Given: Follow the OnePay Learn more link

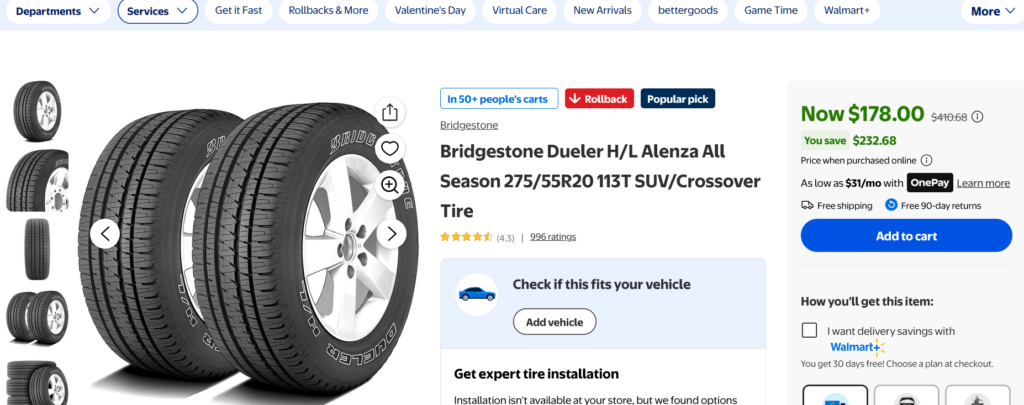Looking at the screenshot, I should (x=983, y=183).
